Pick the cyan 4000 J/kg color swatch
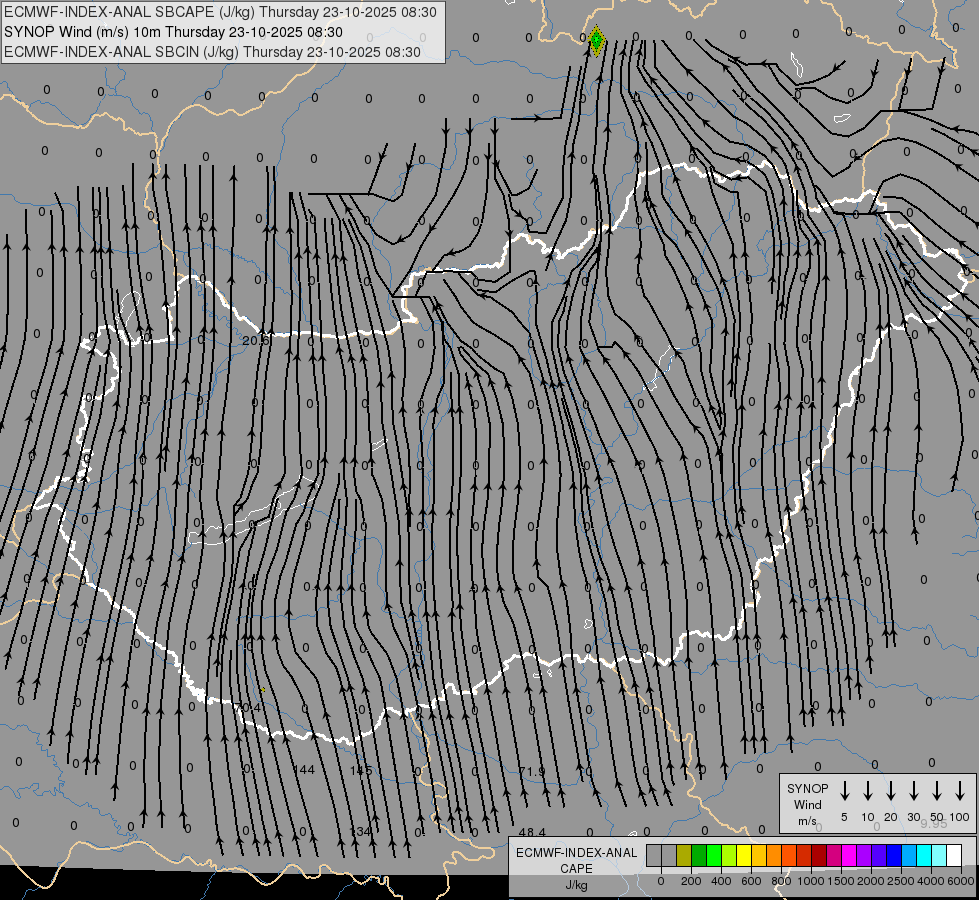Viewport: 979px width, 900px height. [924, 855]
